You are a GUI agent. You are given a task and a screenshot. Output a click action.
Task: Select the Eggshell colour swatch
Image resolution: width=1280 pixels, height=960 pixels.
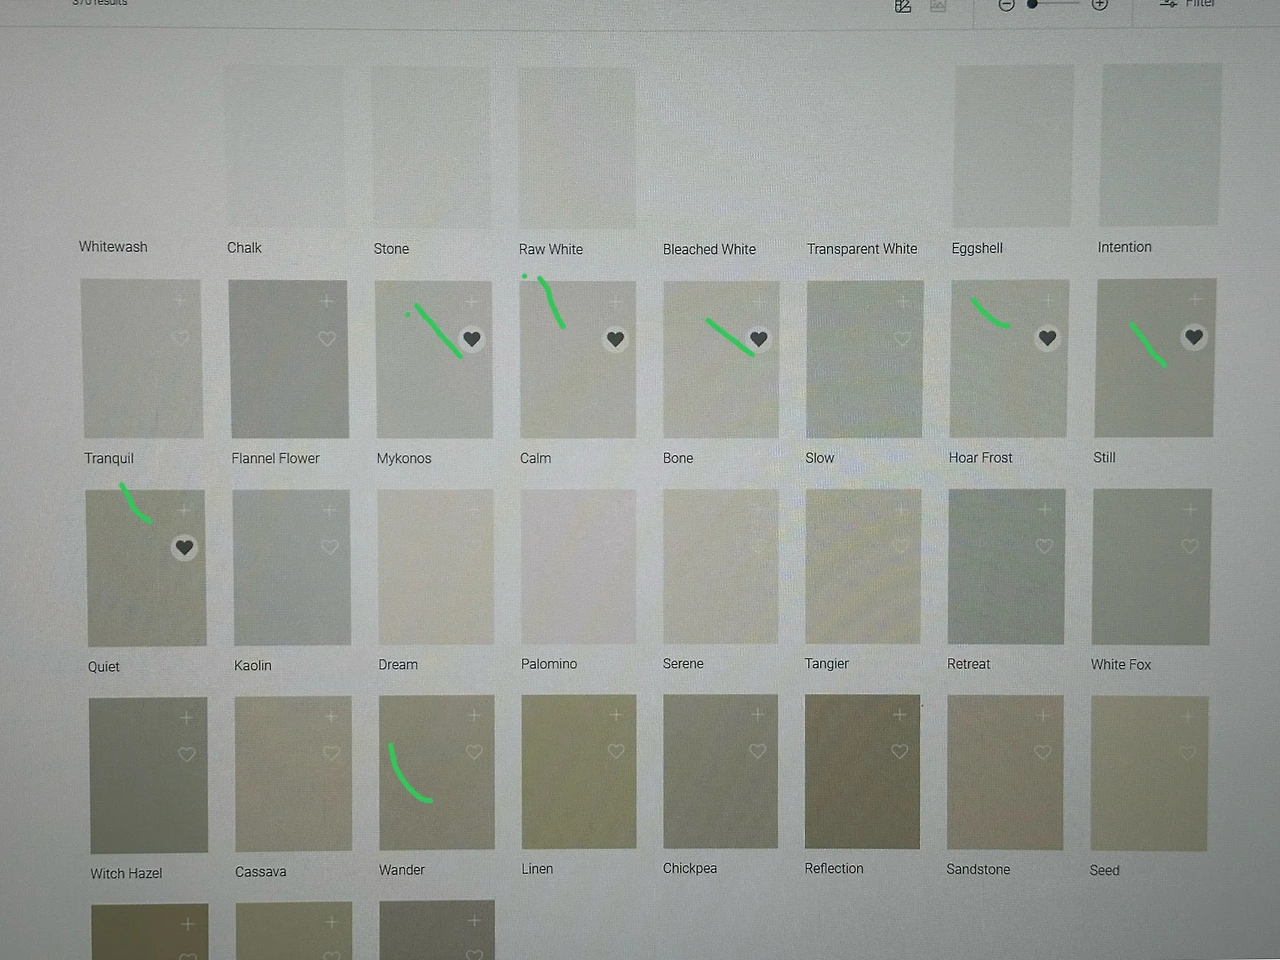(x=1012, y=146)
